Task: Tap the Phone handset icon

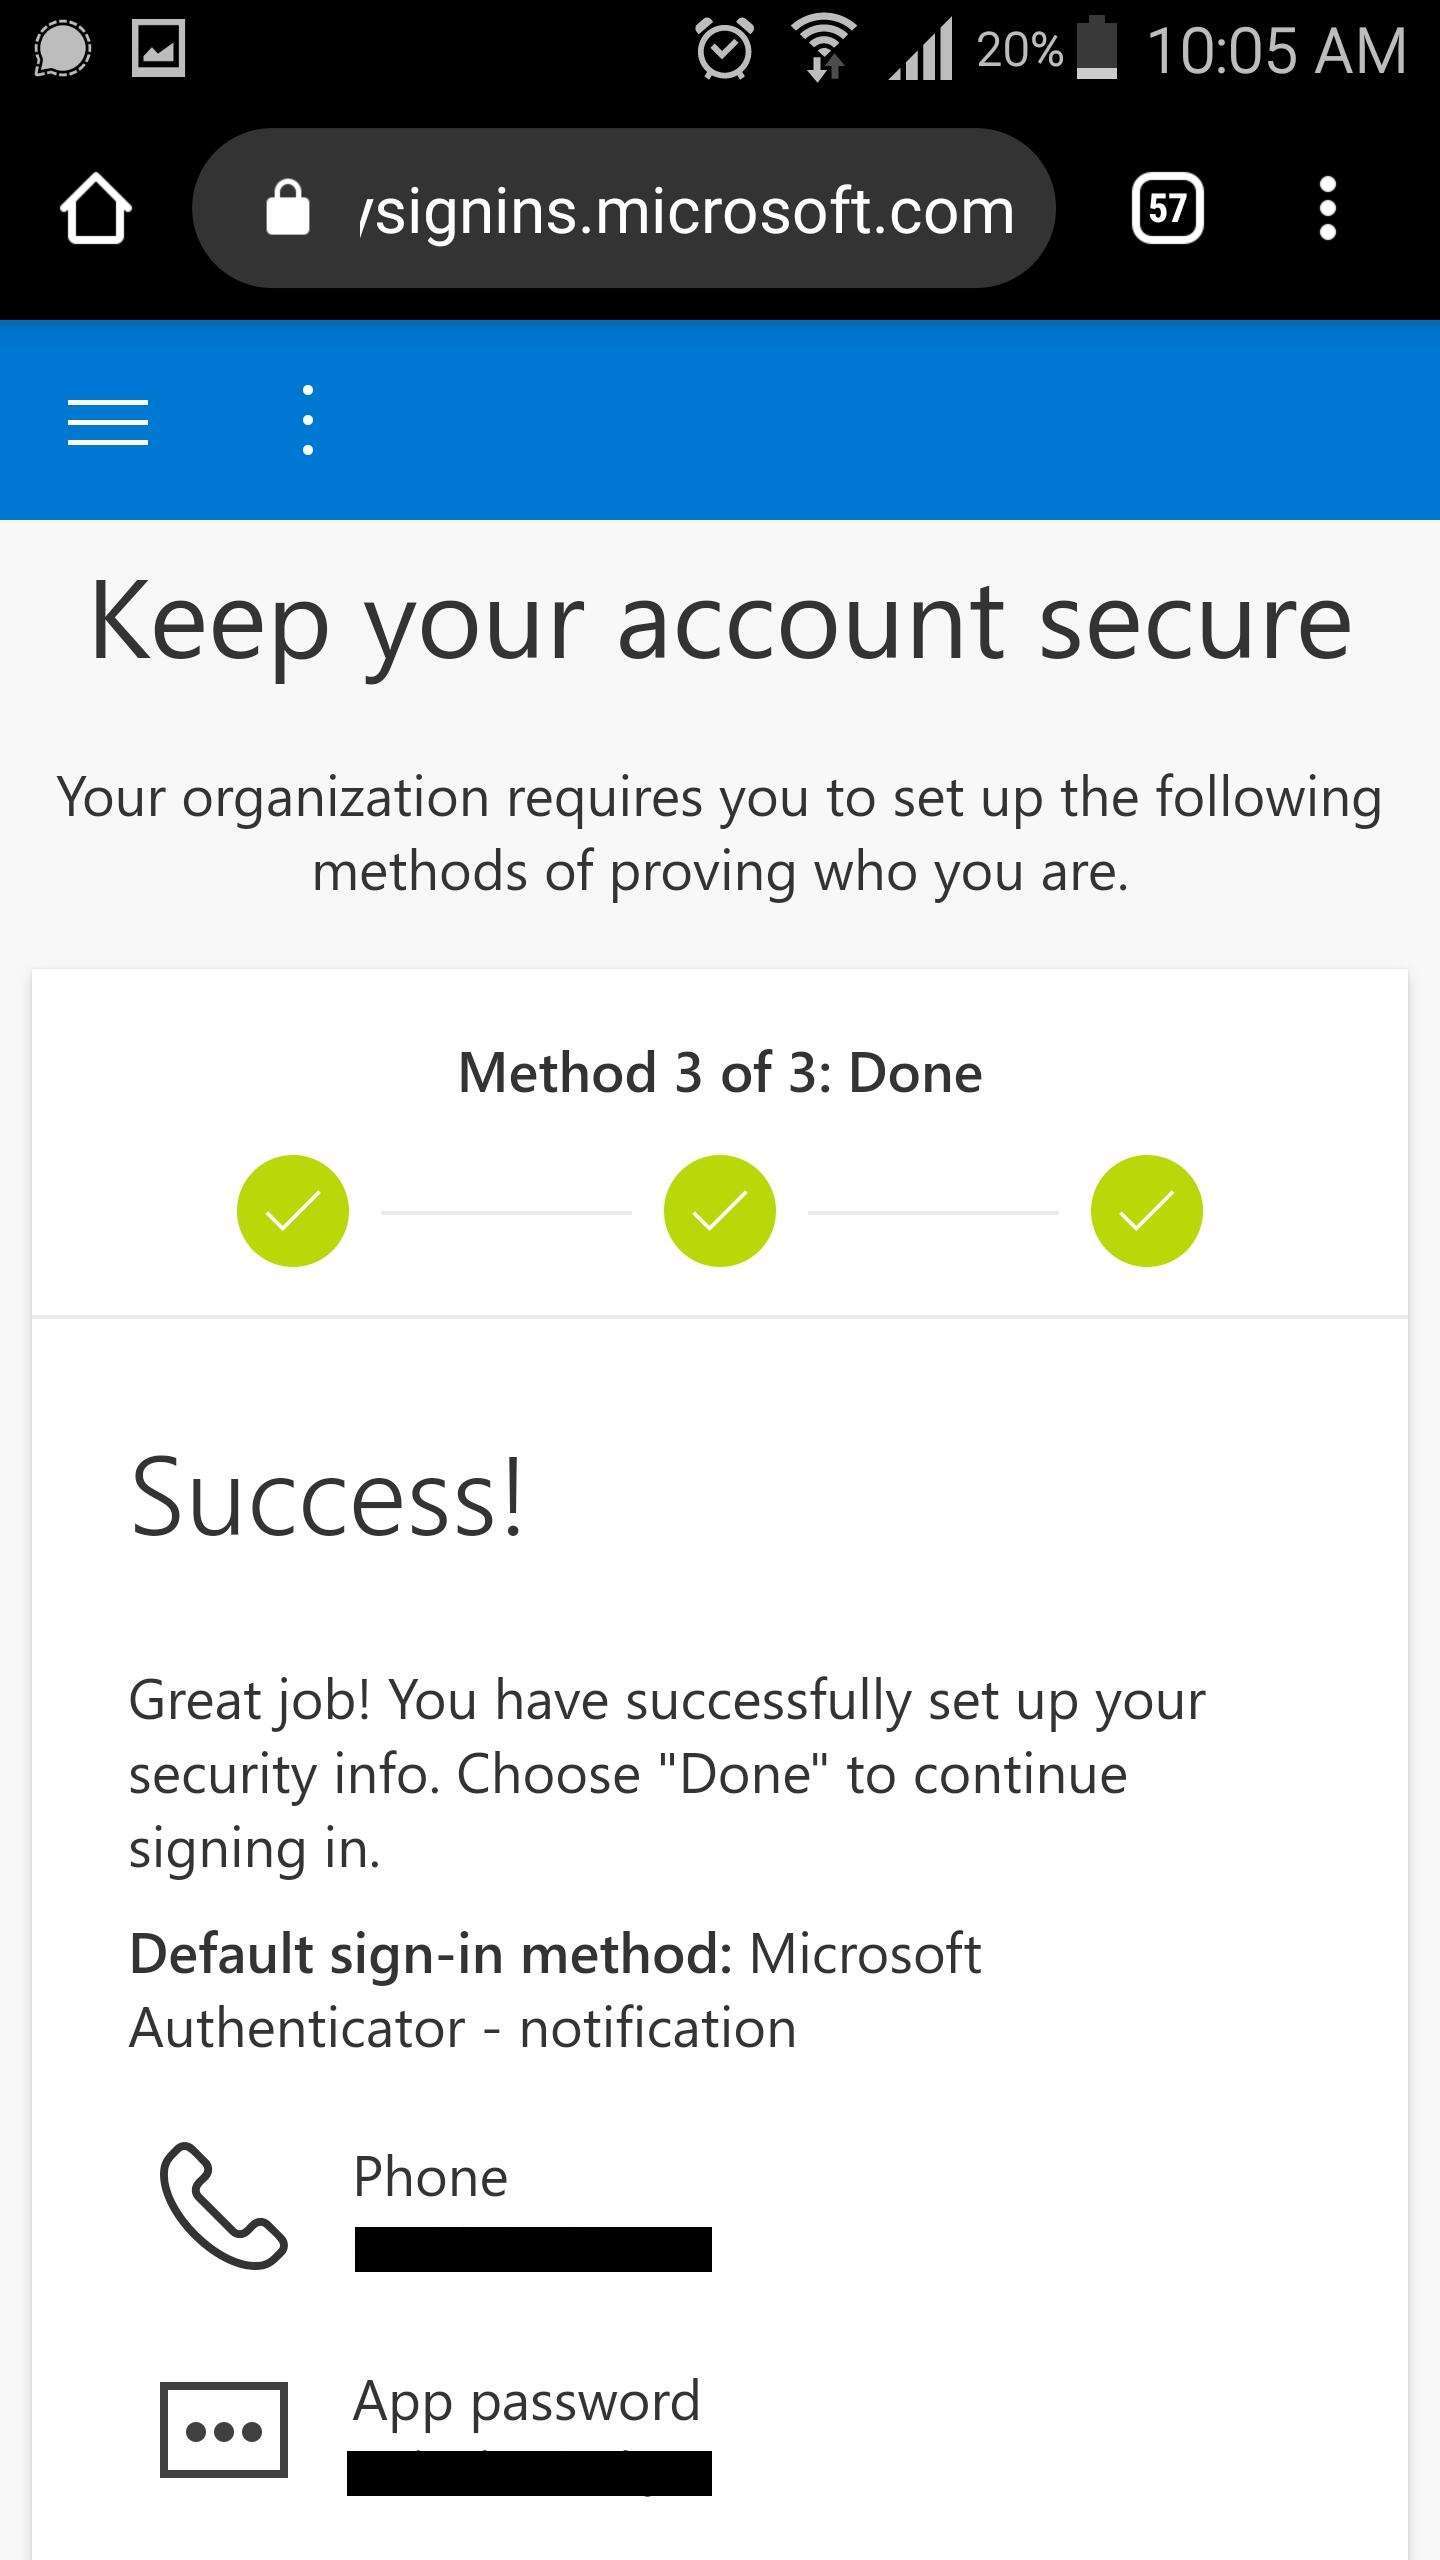Action: [x=223, y=2205]
